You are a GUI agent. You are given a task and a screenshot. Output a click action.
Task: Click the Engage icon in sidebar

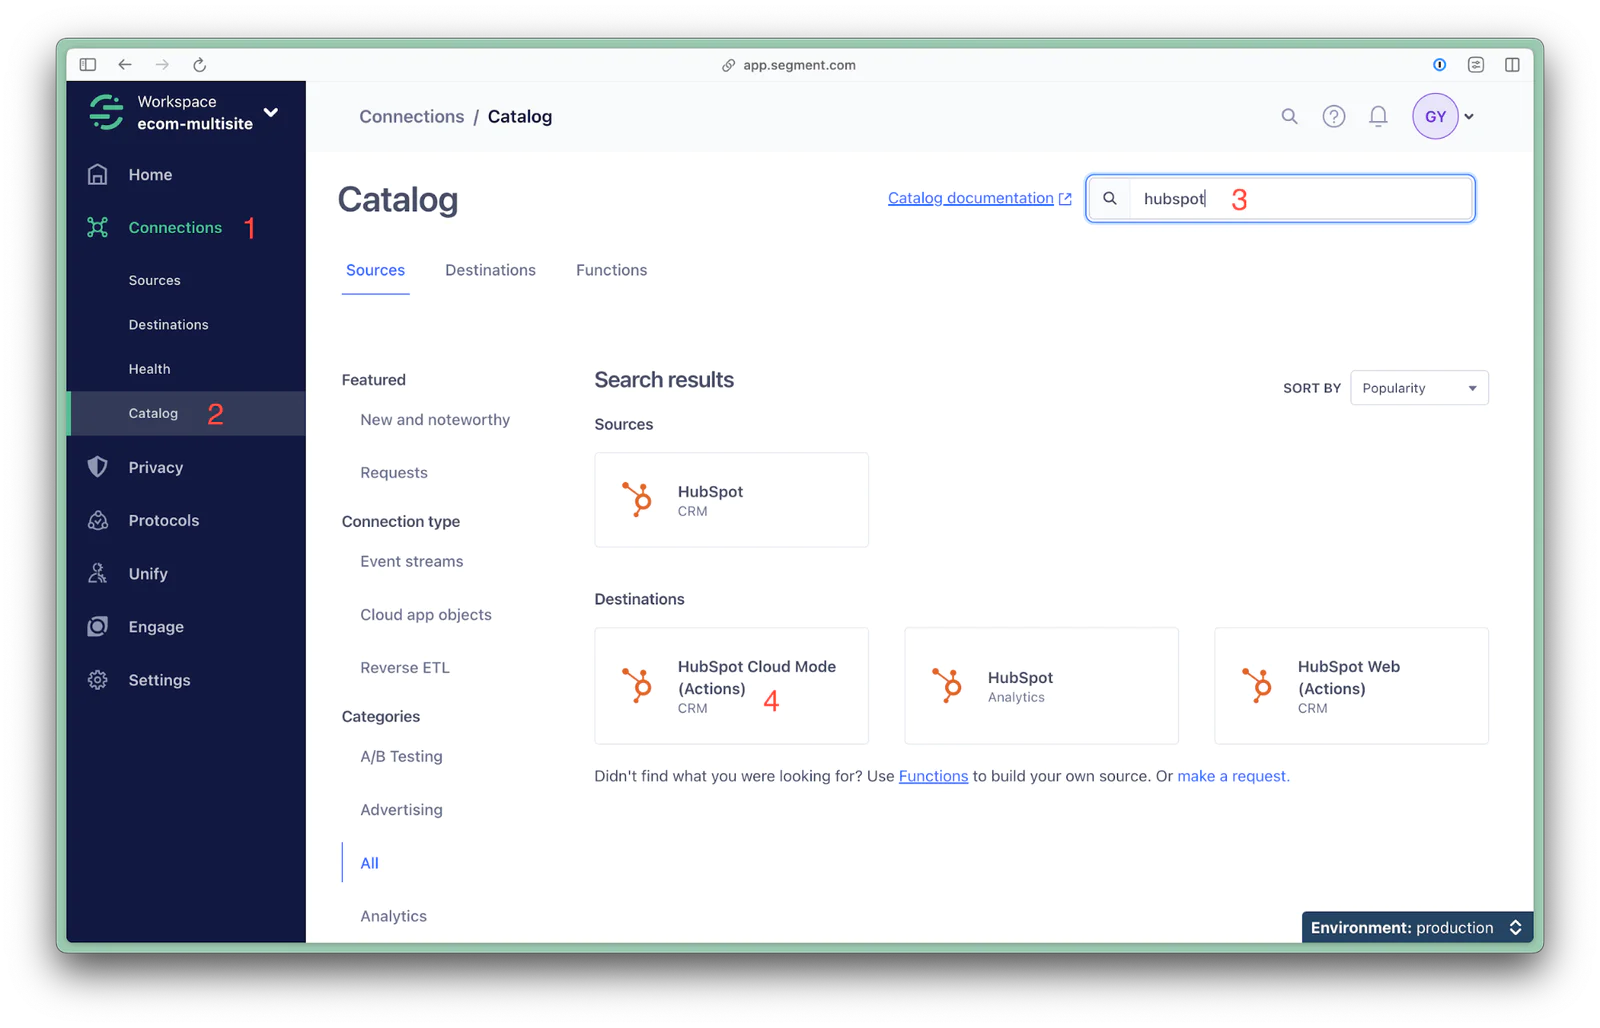coord(98,627)
